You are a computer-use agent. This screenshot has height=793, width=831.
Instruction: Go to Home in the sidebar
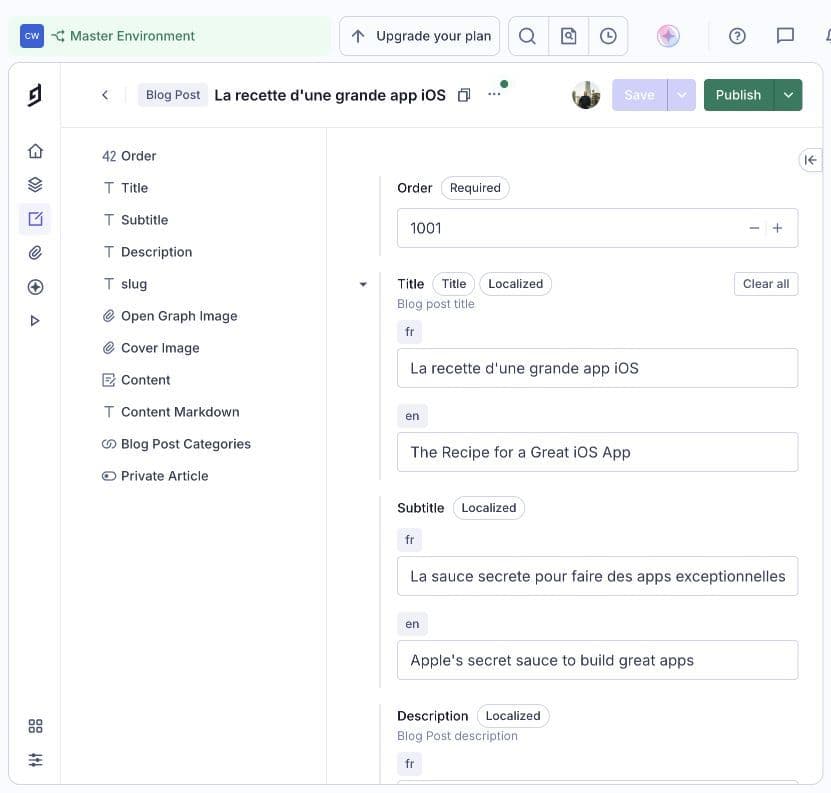[x=35, y=151]
